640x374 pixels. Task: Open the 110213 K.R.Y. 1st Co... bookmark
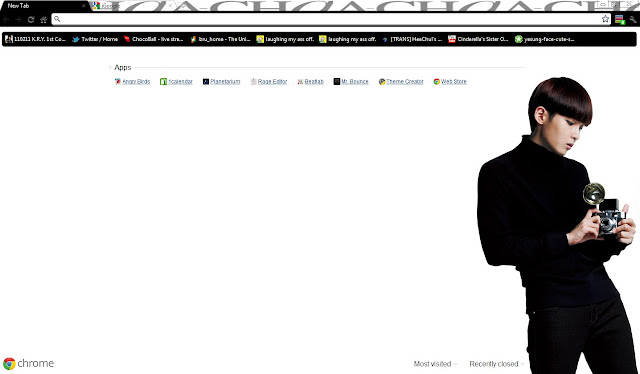coord(35,39)
